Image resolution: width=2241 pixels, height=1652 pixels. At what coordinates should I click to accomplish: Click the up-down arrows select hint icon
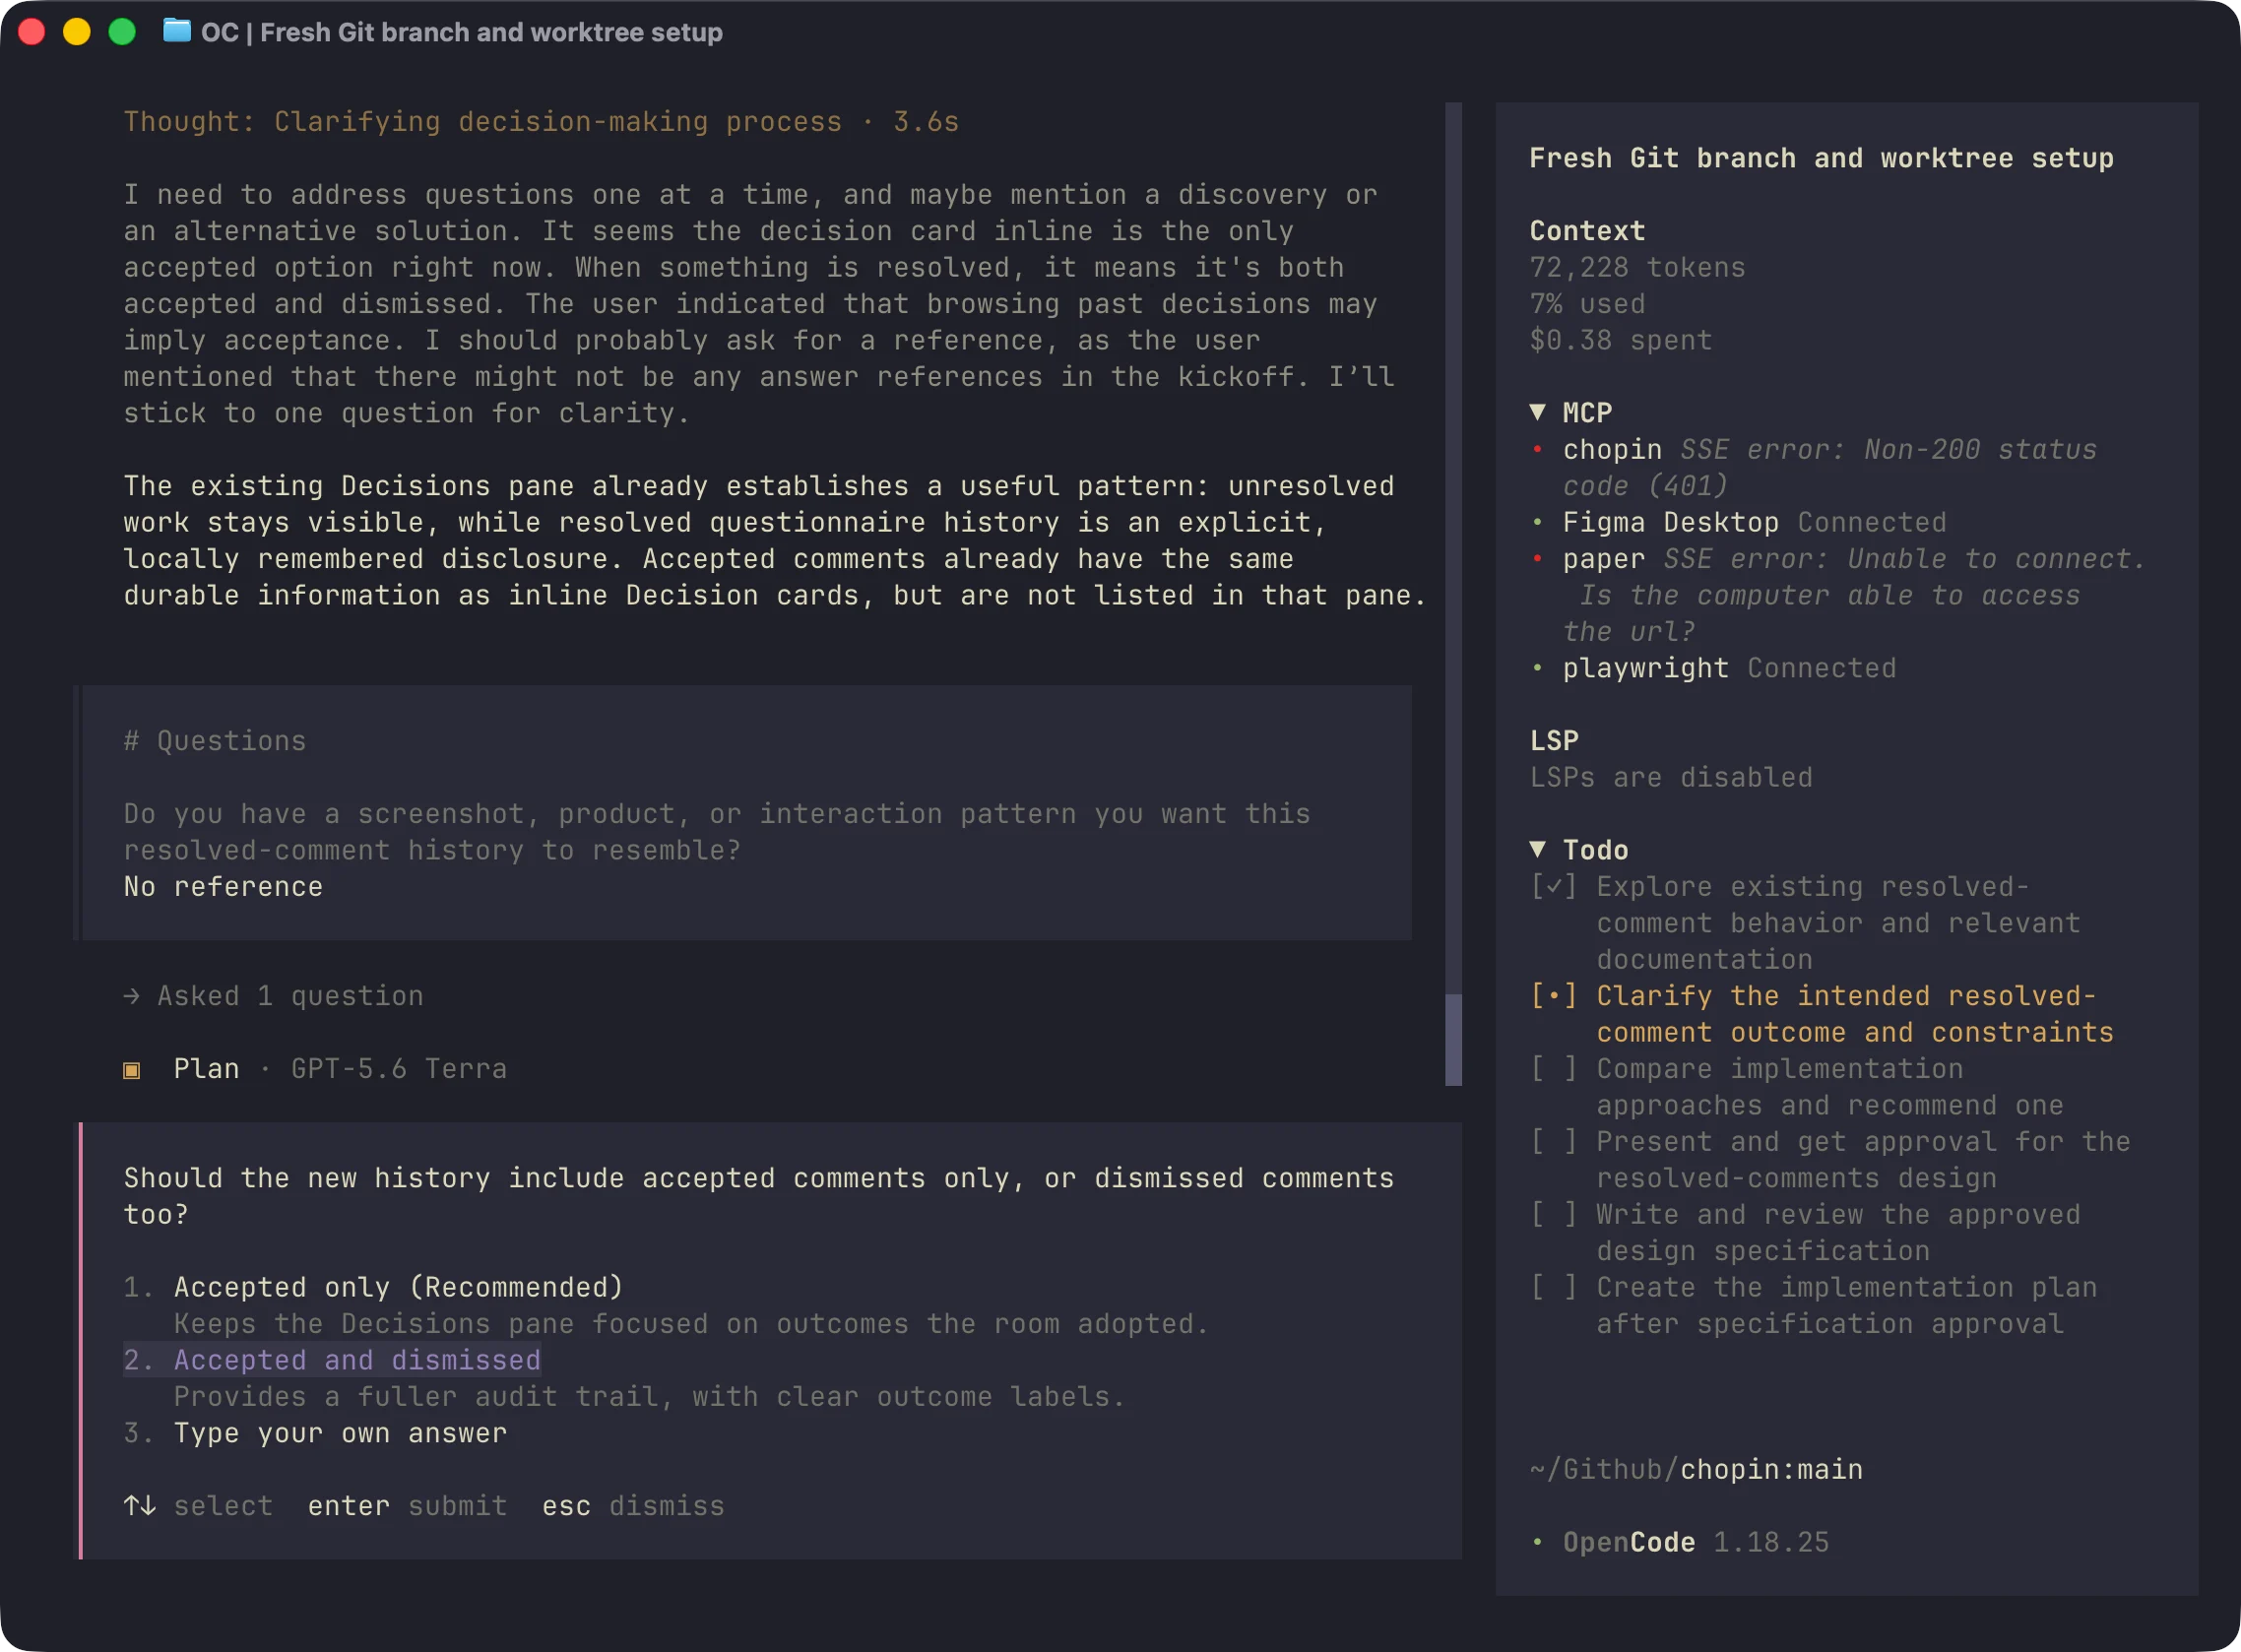pos(139,1505)
